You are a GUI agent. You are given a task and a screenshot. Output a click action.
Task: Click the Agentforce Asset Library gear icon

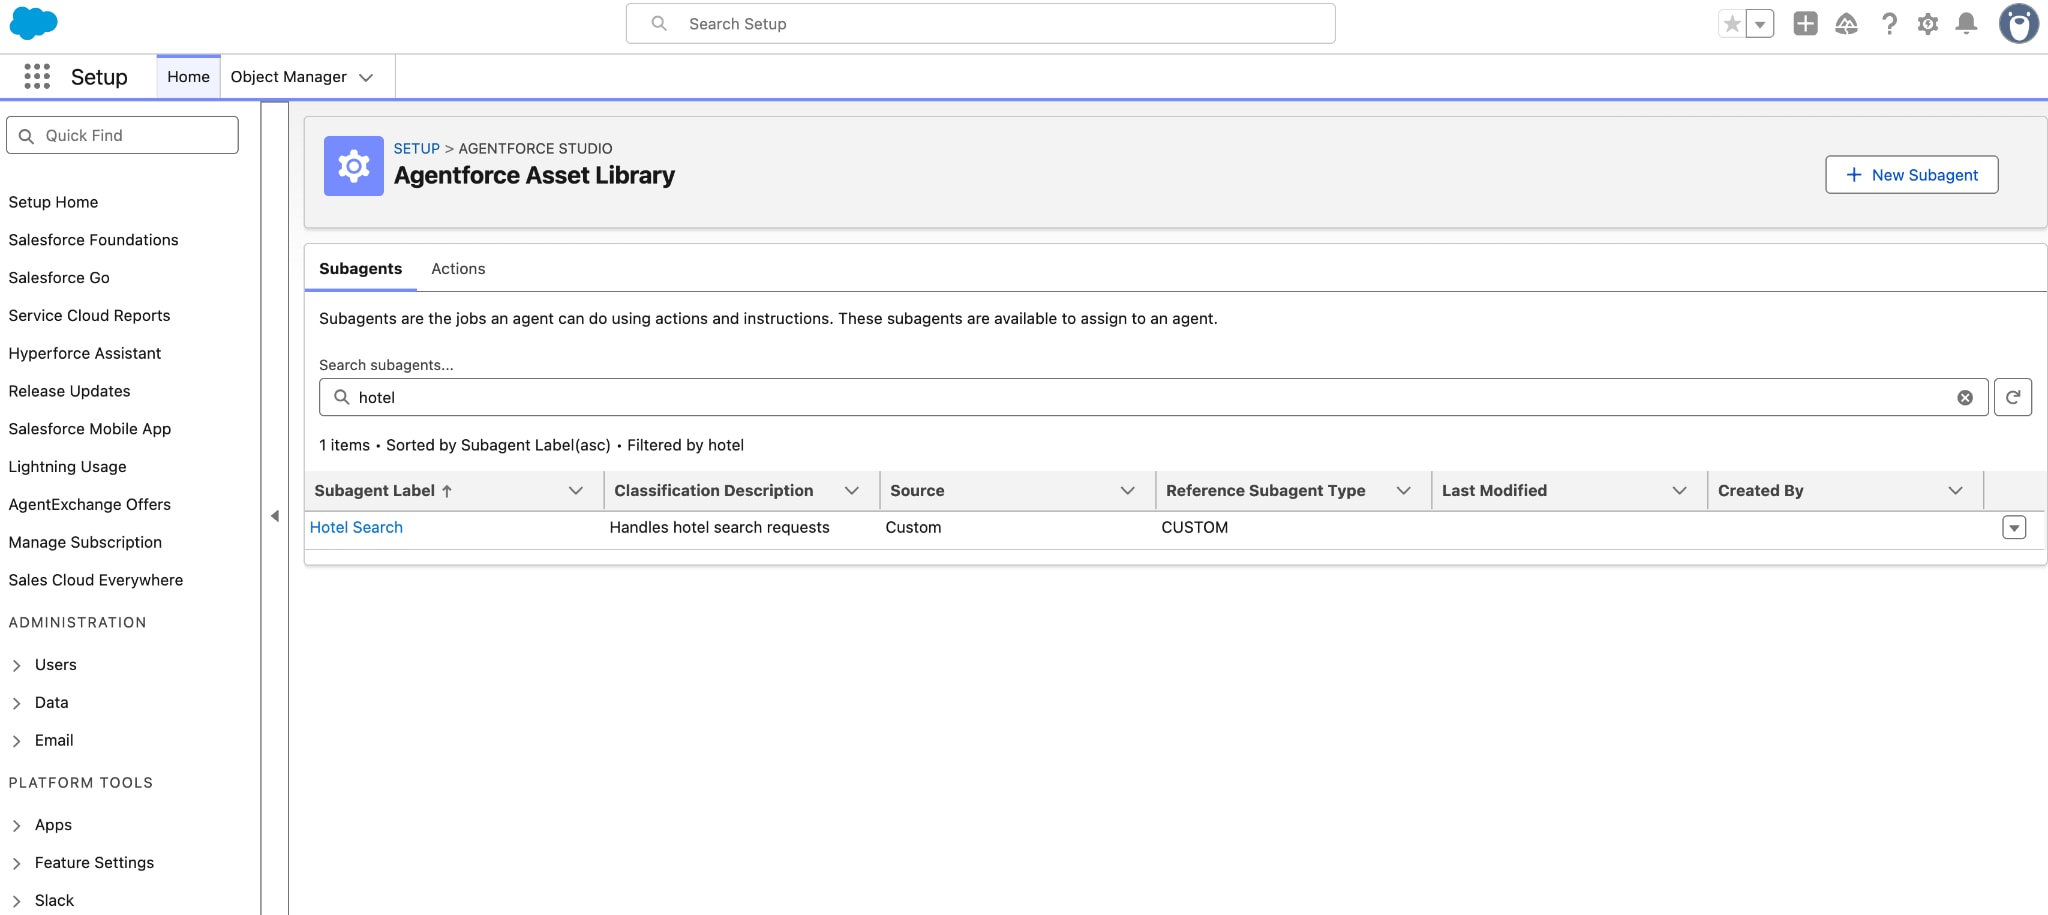[x=353, y=166]
